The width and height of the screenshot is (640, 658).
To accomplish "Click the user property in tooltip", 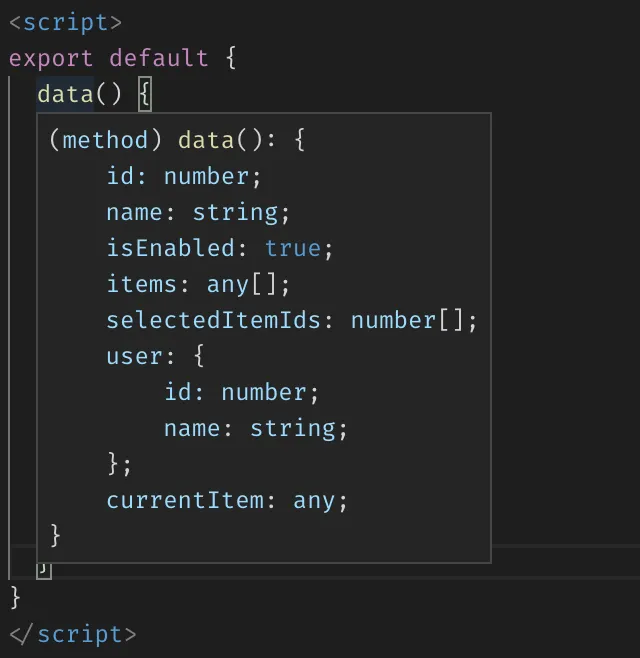I will [x=134, y=356].
